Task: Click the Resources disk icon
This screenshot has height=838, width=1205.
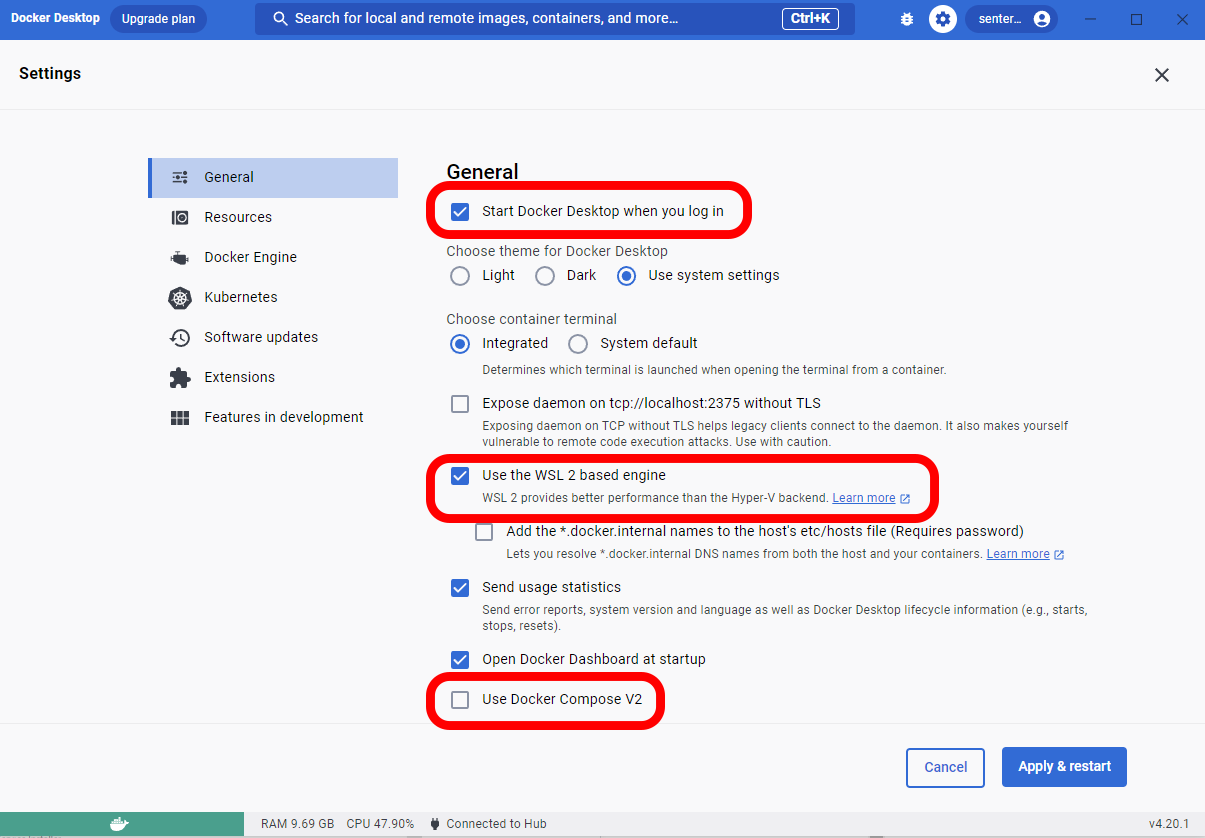Action: [180, 217]
